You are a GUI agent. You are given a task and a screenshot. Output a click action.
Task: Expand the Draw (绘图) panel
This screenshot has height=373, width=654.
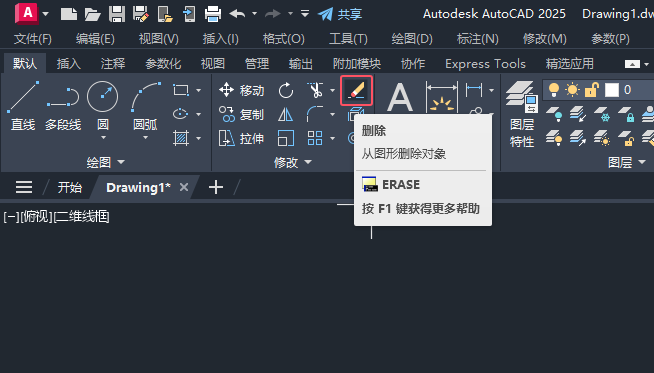coord(106,162)
